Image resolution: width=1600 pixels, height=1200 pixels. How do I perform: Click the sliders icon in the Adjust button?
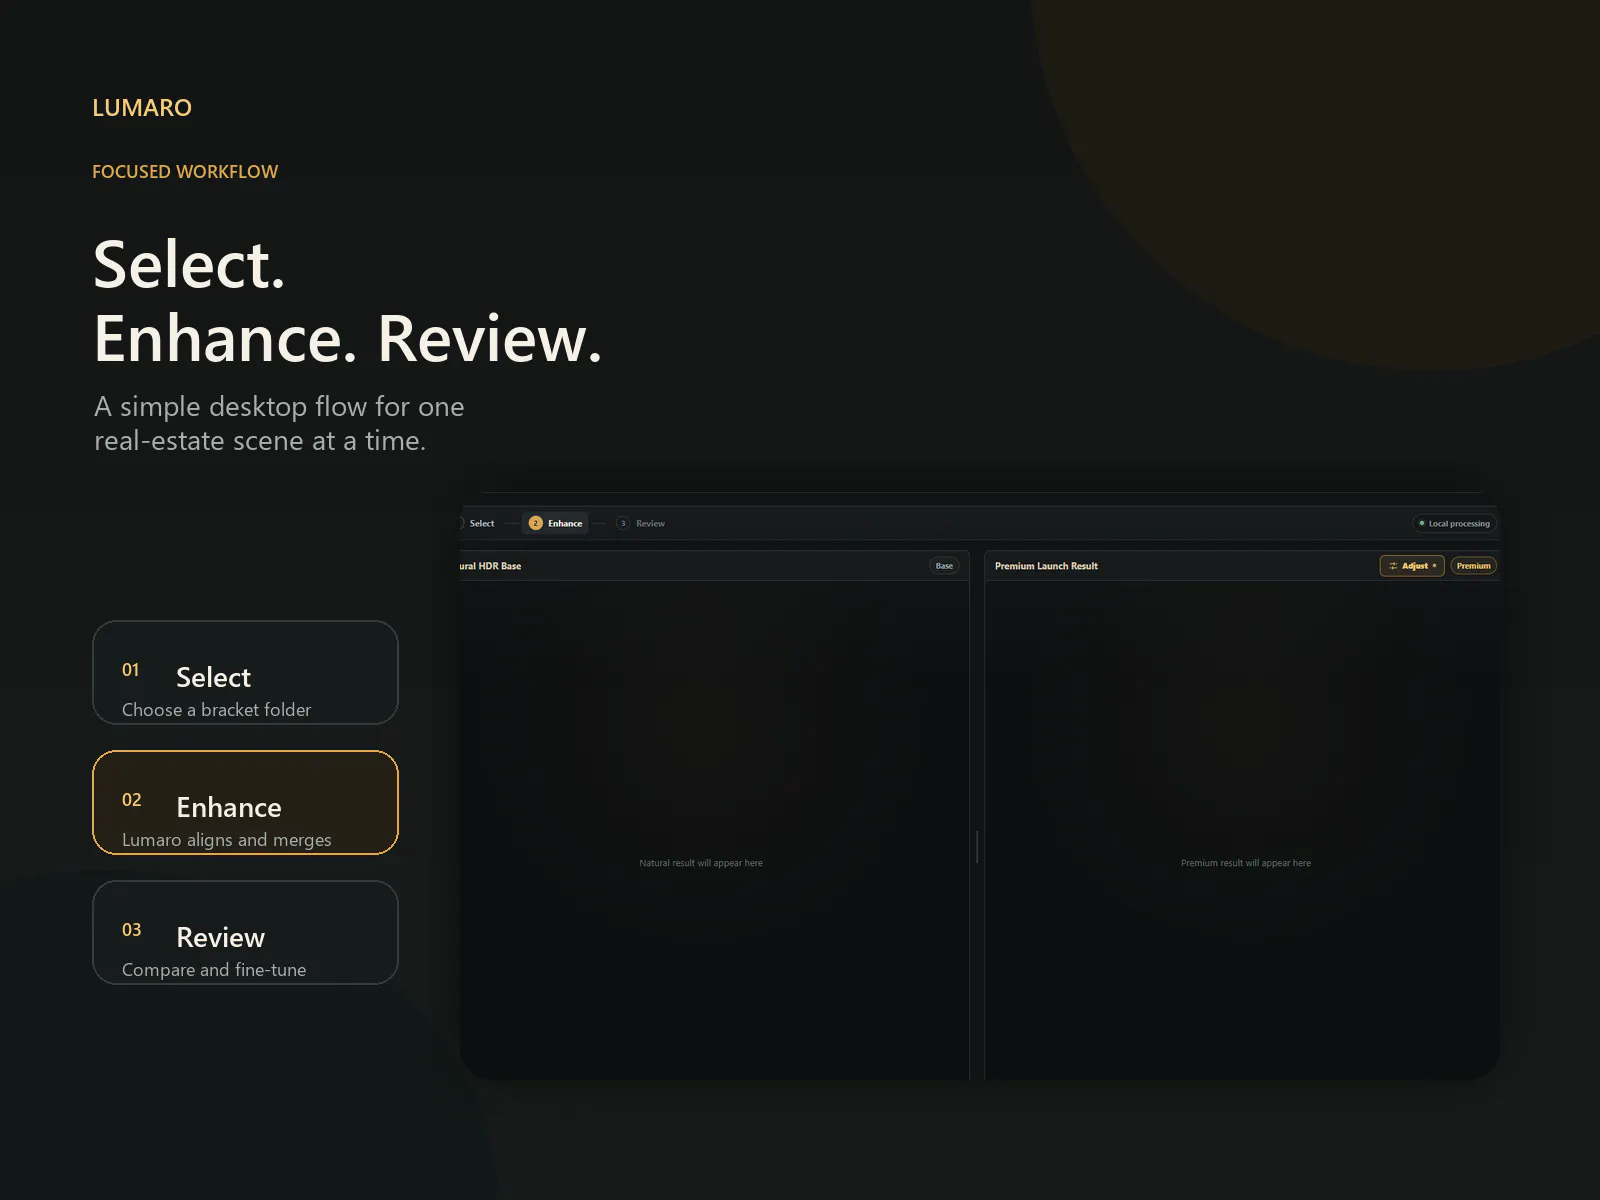coord(1393,566)
